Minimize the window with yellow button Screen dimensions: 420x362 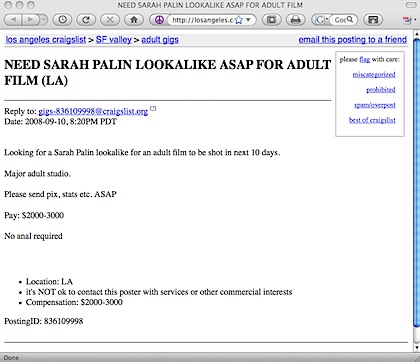20,5
